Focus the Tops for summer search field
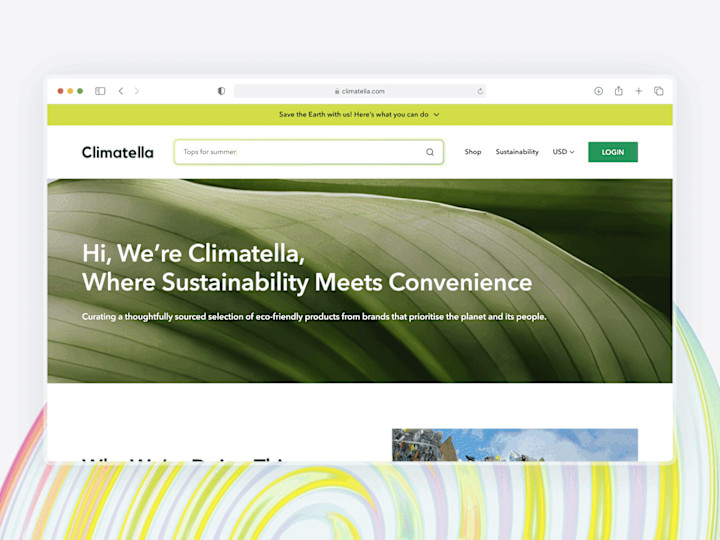This screenshot has height=540, width=720. pos(309,152)
